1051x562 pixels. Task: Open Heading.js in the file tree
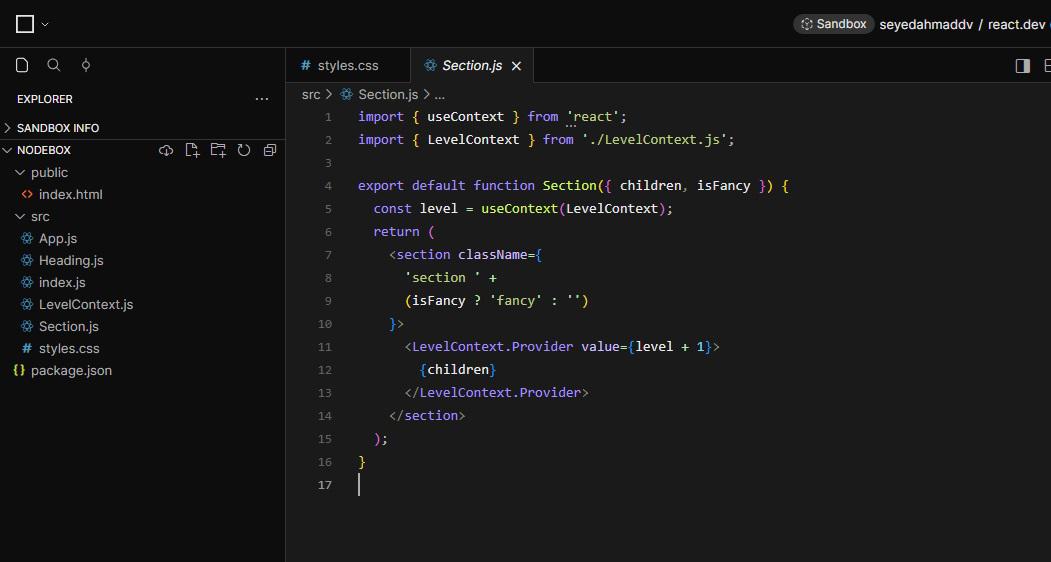click(x=71, y=260)
